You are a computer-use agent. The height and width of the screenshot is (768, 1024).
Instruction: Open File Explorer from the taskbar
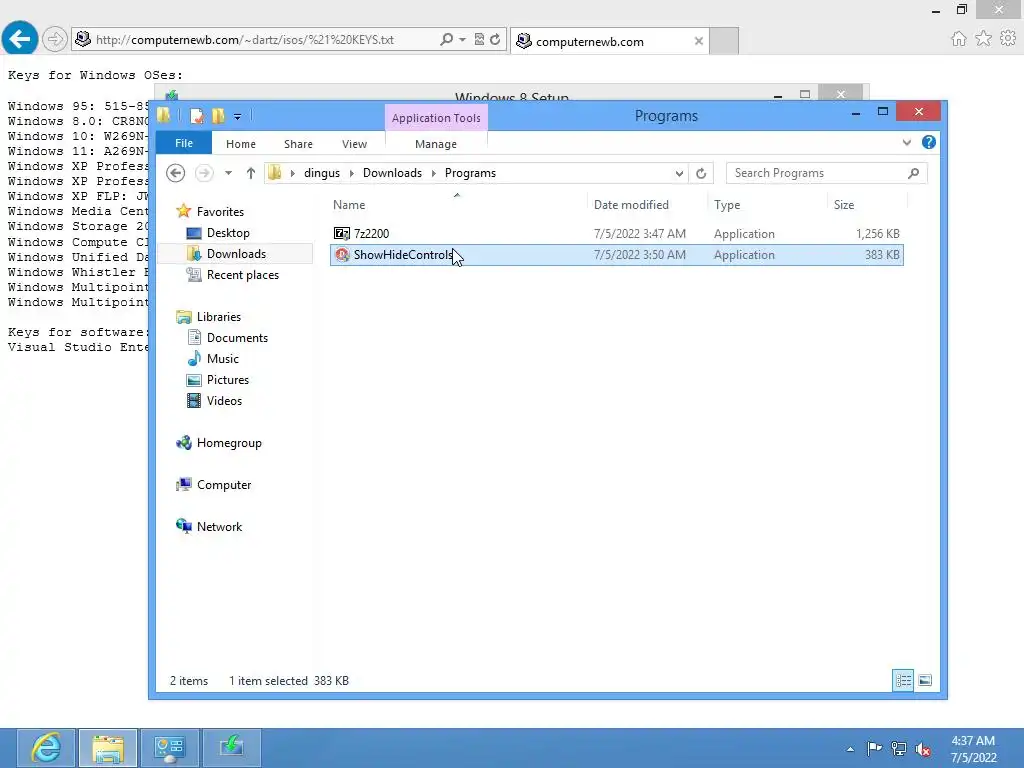coord(108,748)
